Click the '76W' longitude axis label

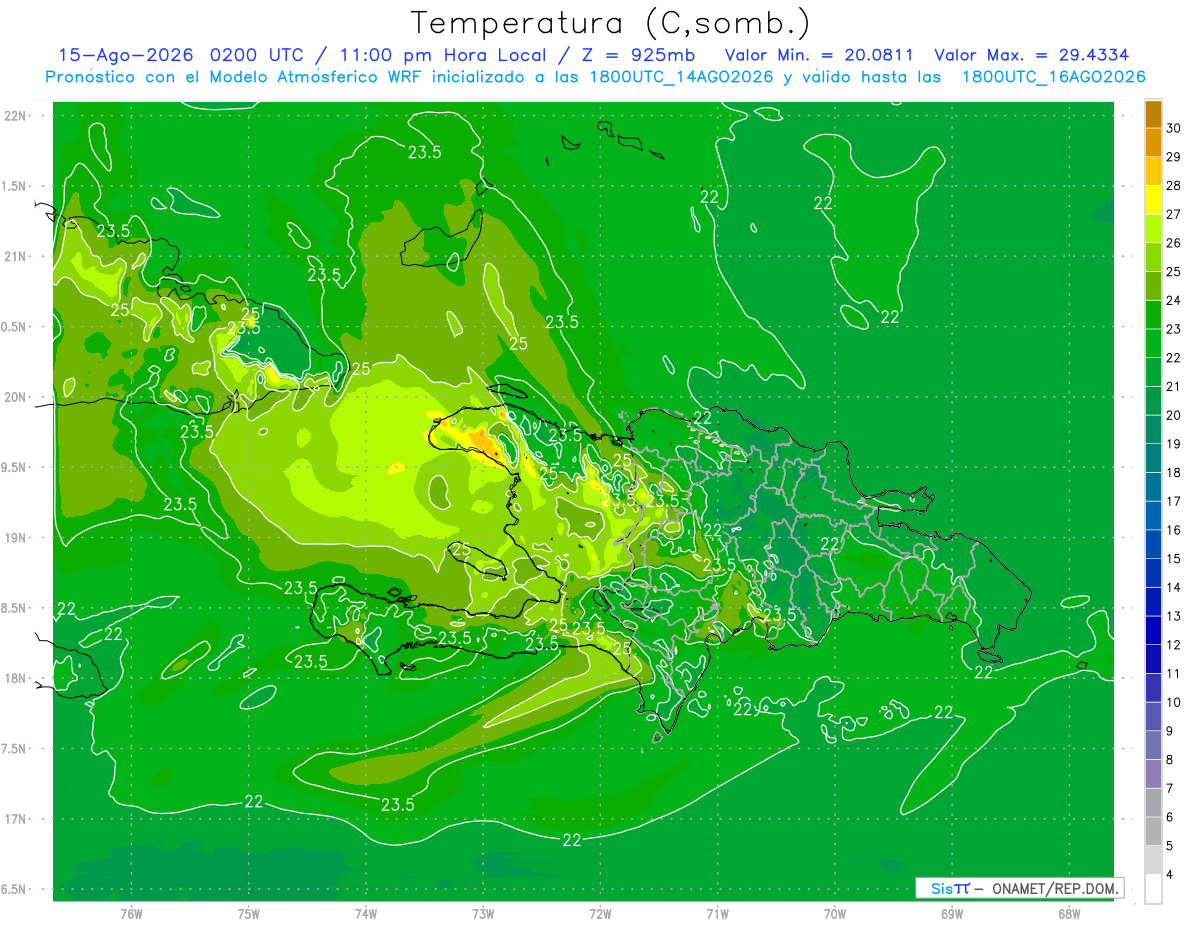[131, 914]
